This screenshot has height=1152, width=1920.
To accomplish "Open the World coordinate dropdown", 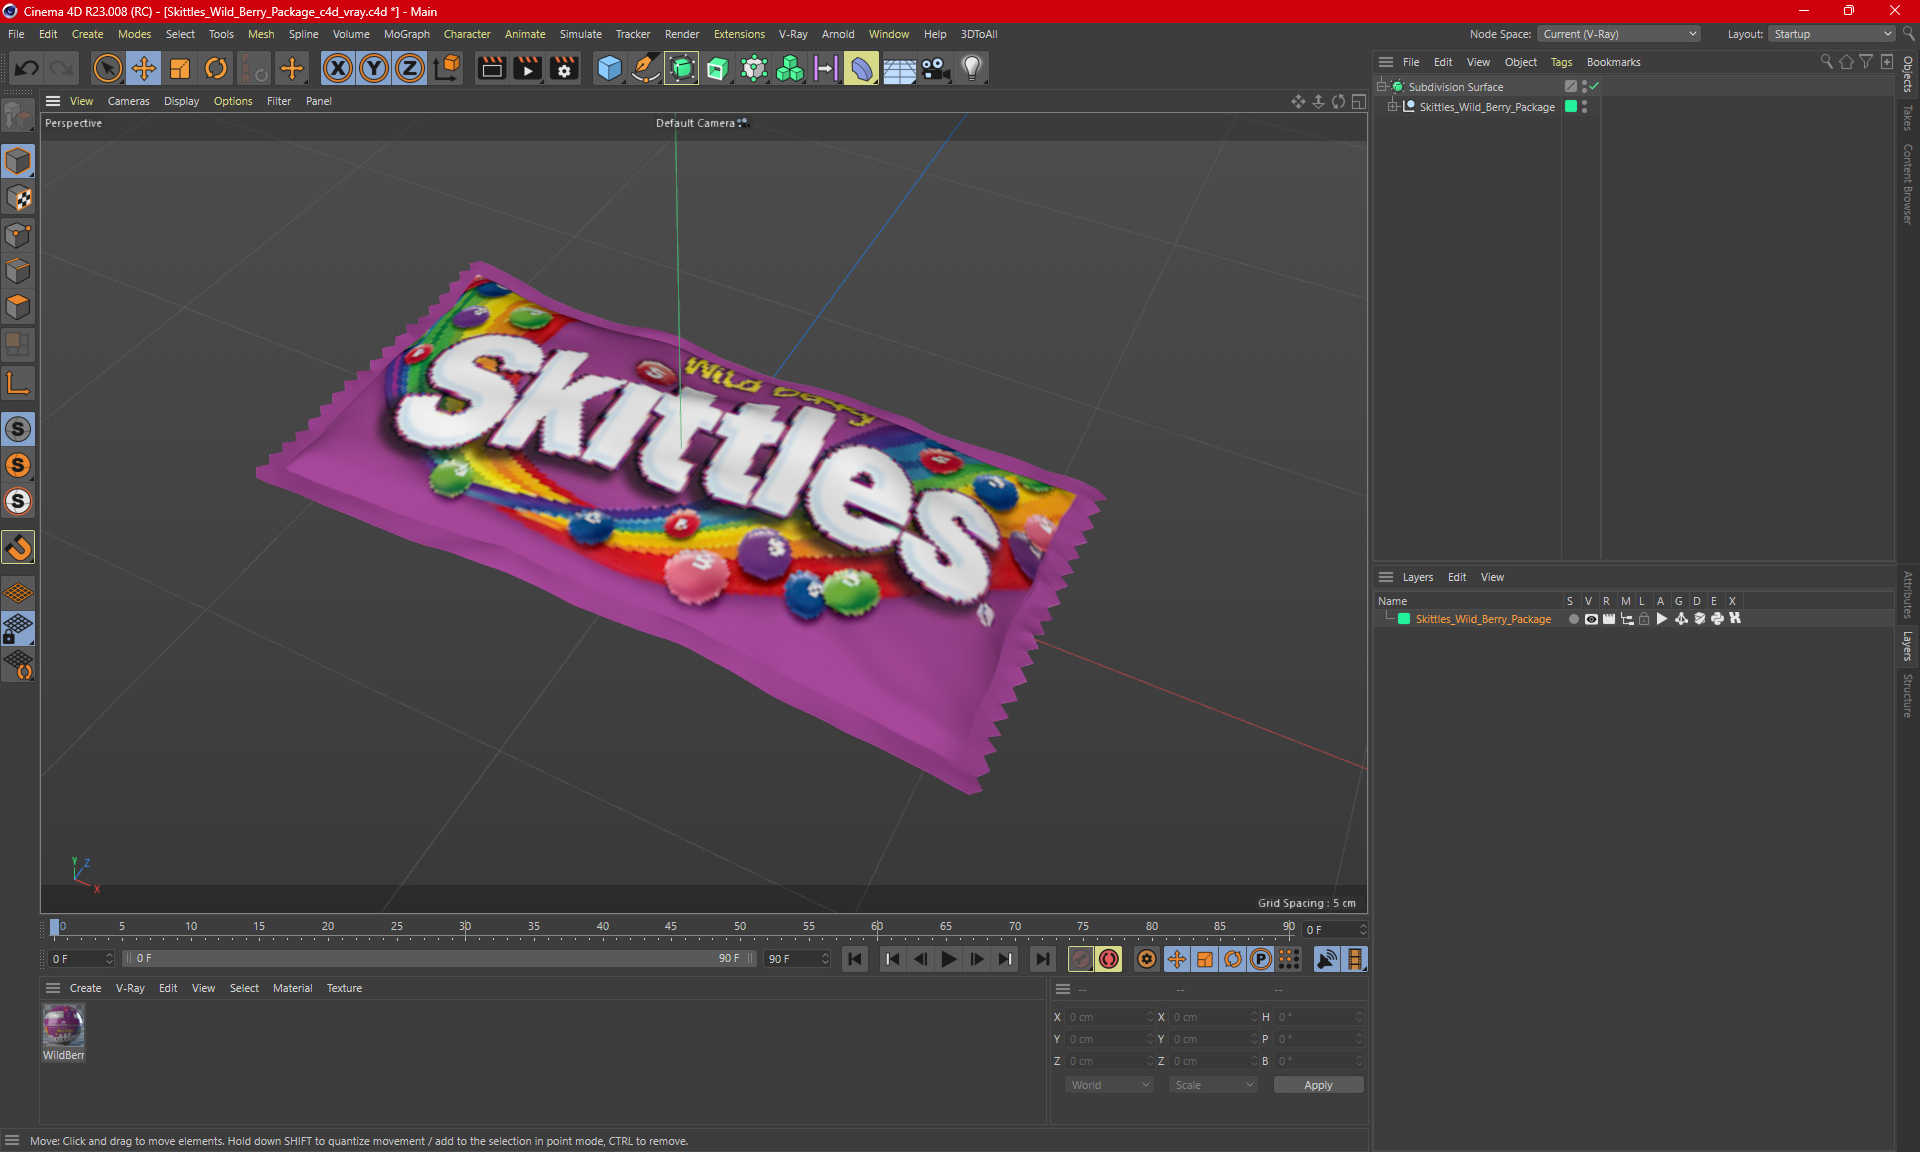I will point(1109,1085).
